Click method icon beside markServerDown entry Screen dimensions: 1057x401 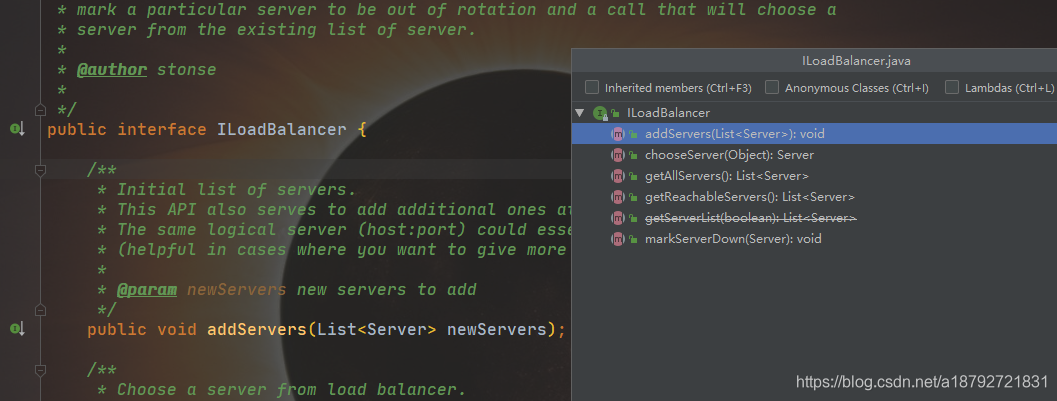point(617,239)
